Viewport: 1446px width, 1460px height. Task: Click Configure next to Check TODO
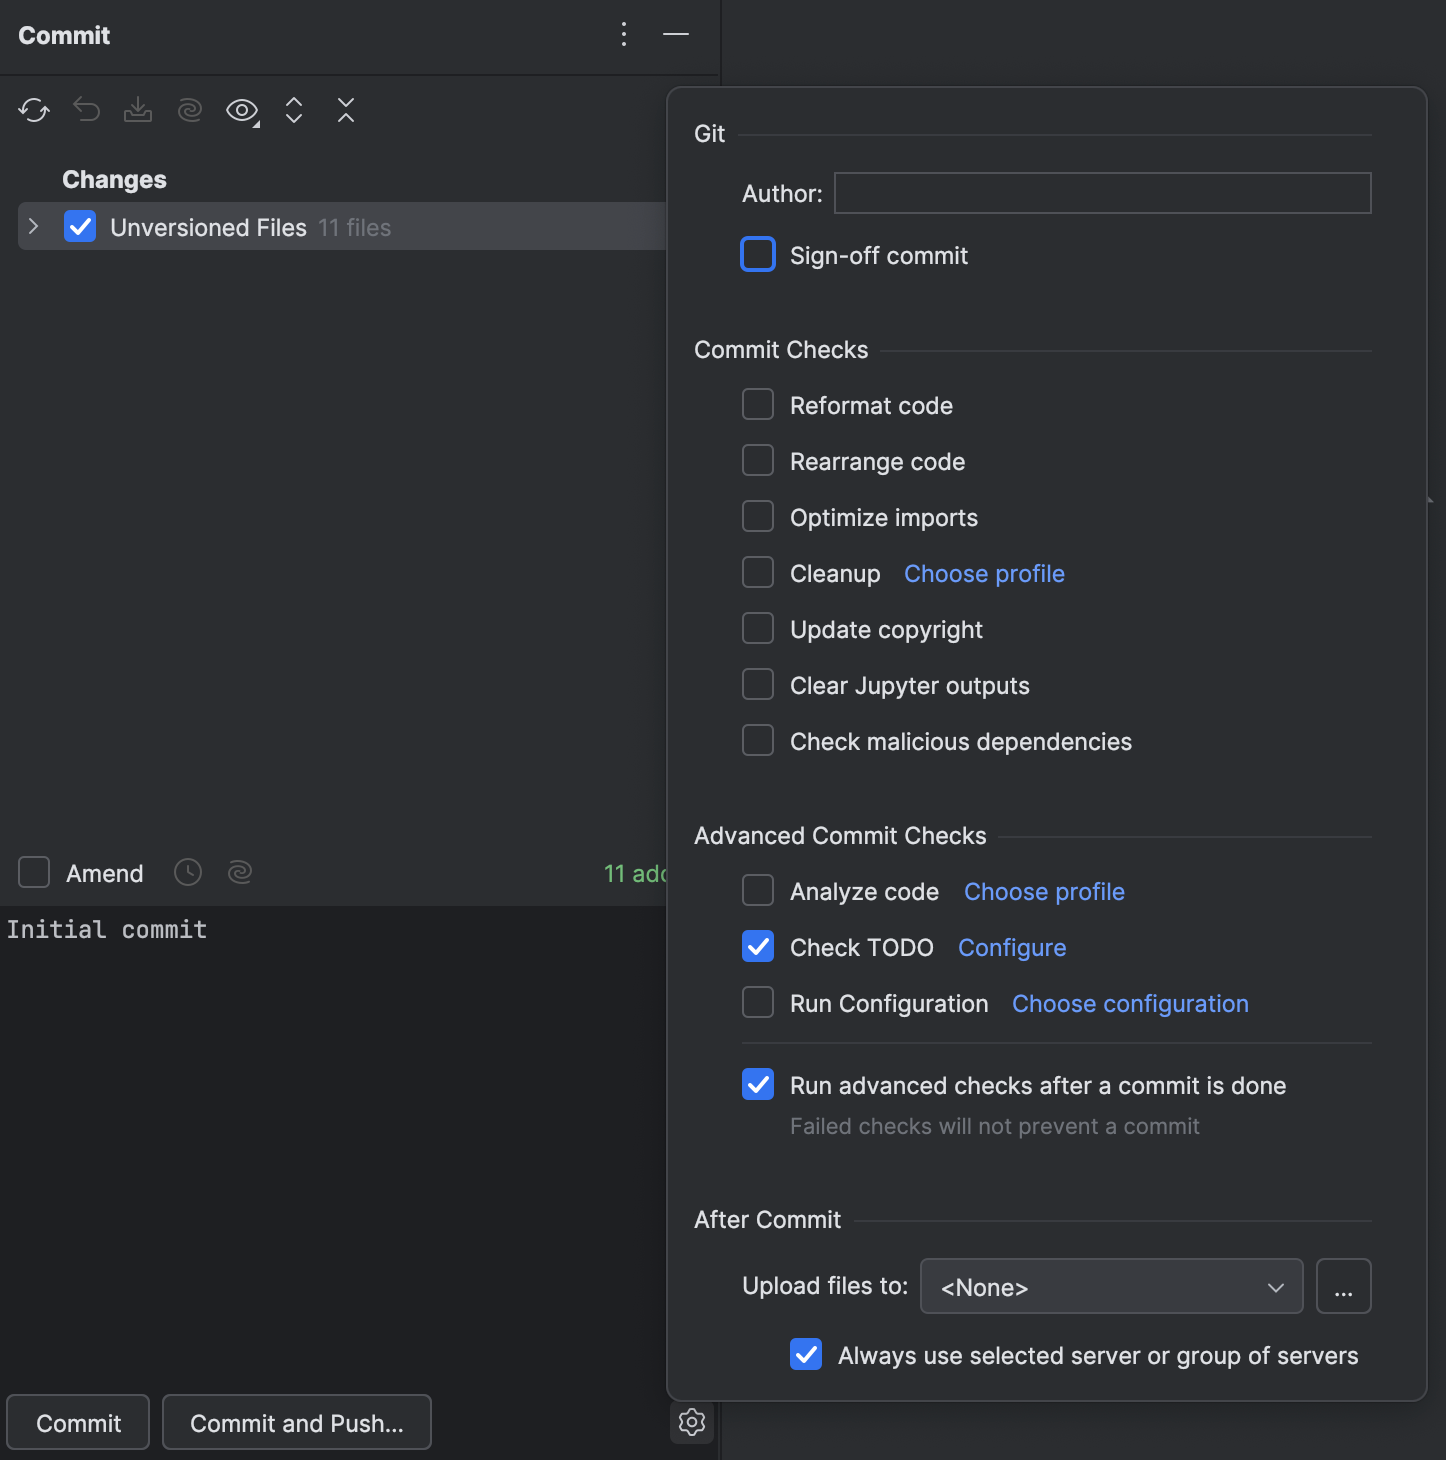pos(1011,947)
